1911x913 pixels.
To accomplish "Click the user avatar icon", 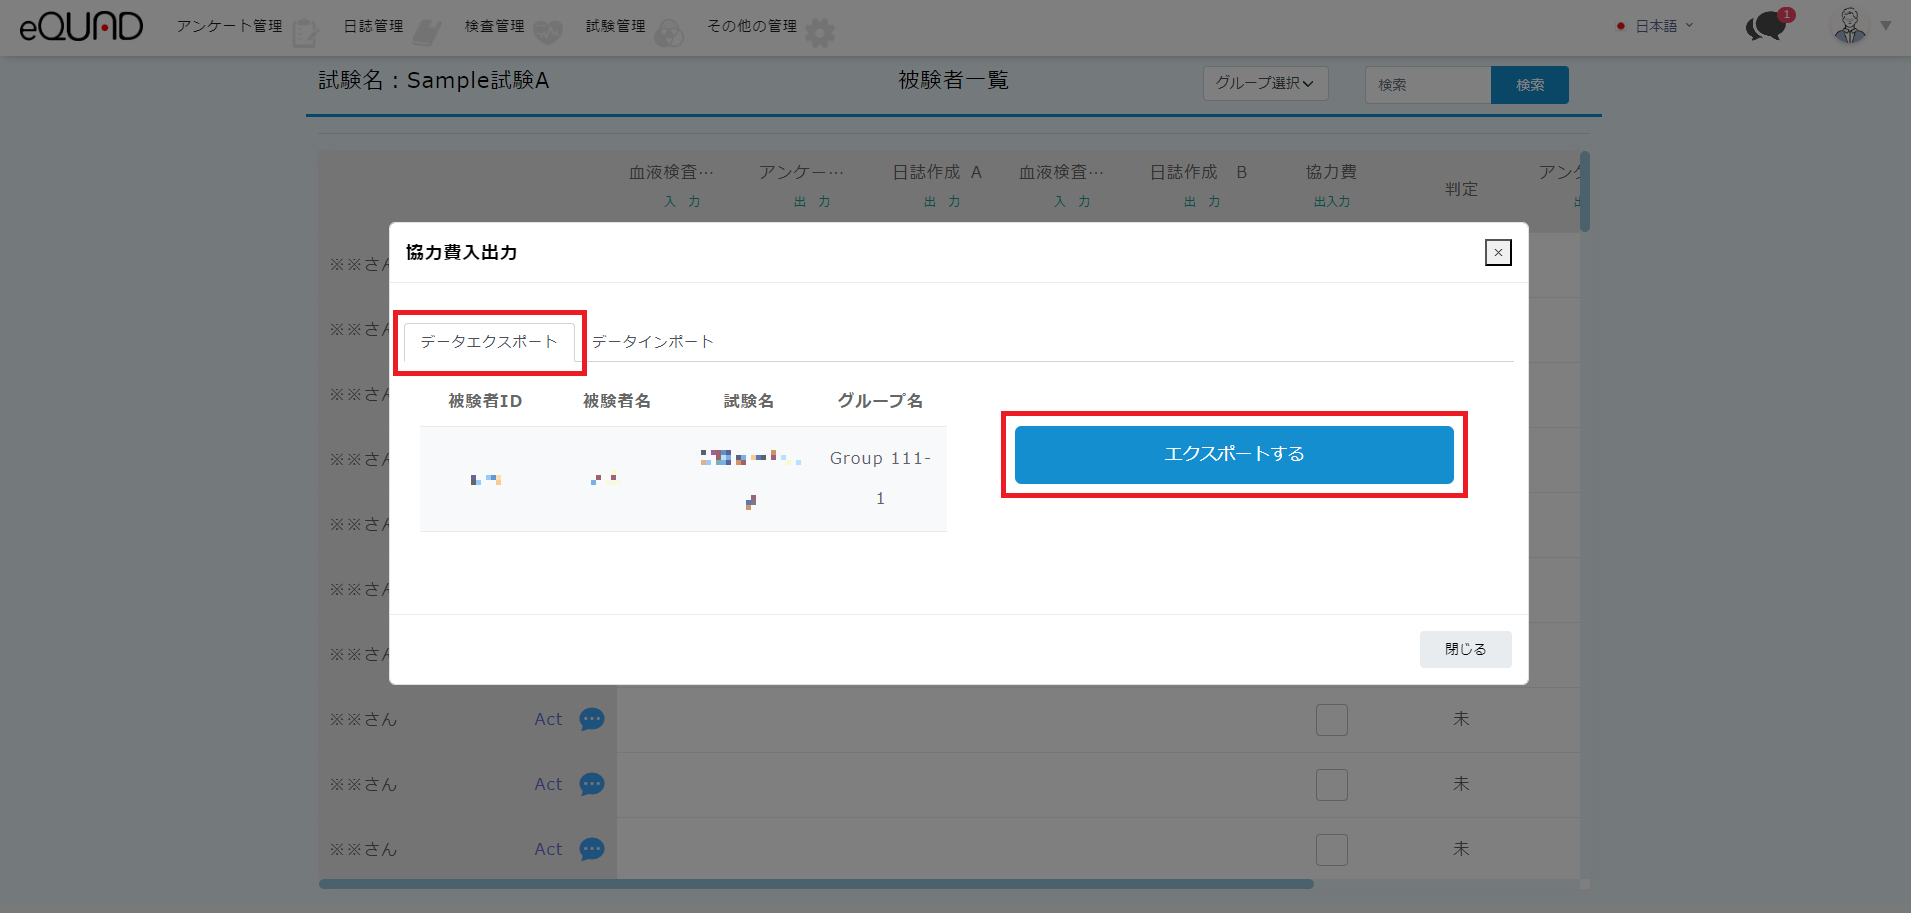I will (x=1849, y=26).
